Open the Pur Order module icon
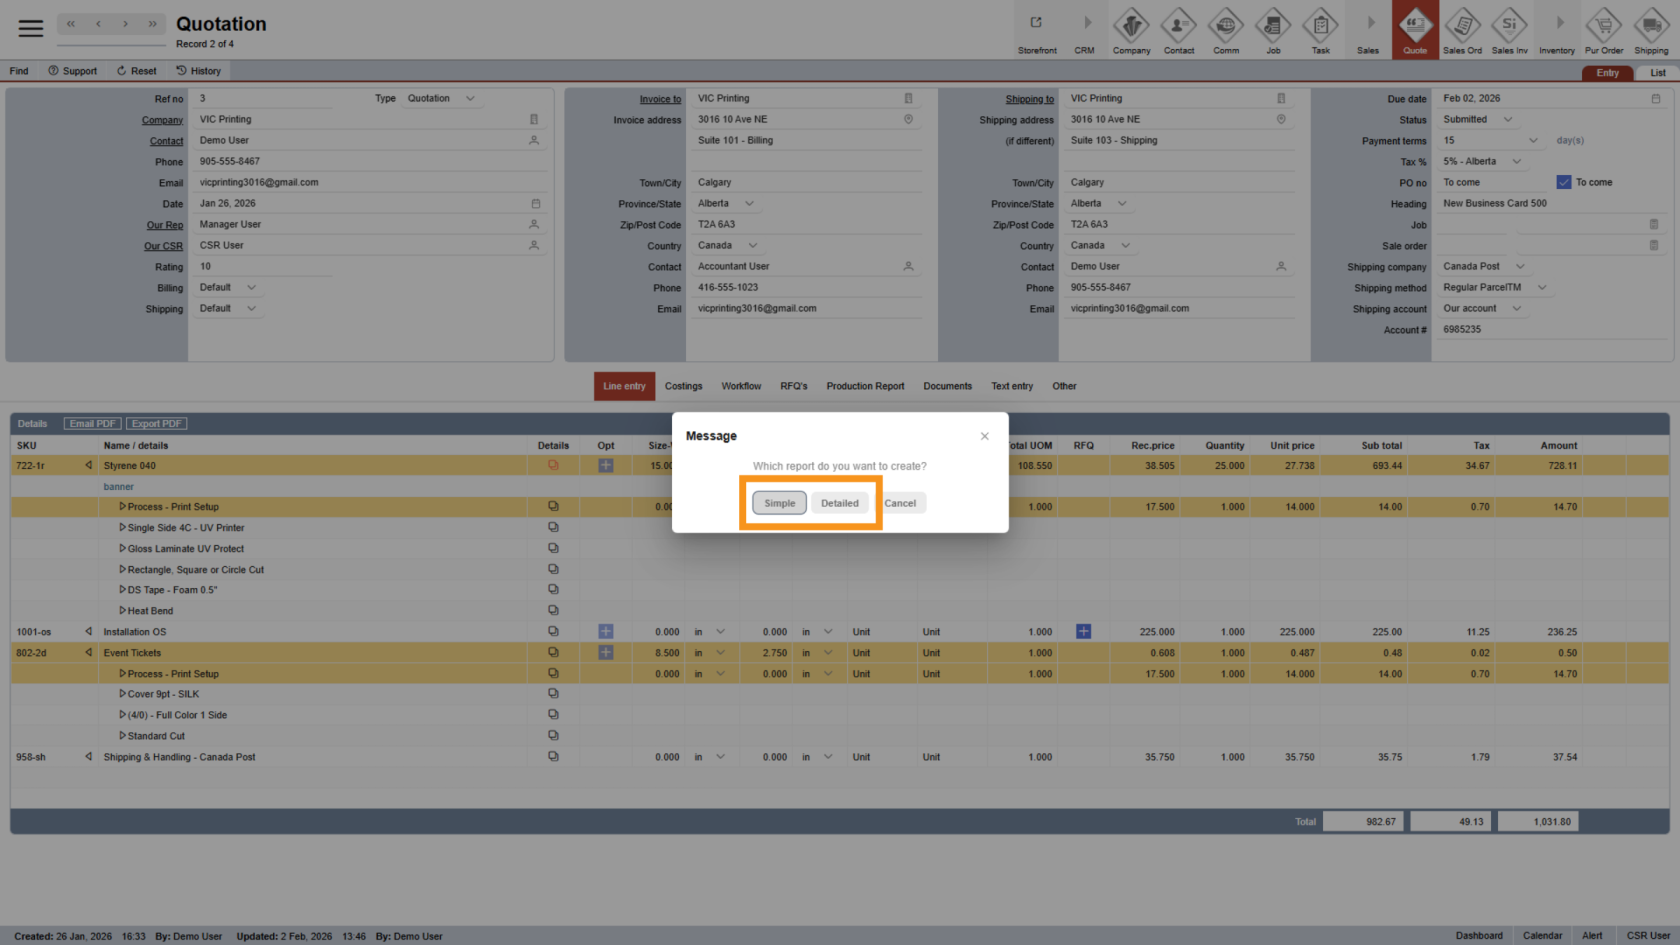Viewport: 1680px width, 945px height. click(1604, 29)
